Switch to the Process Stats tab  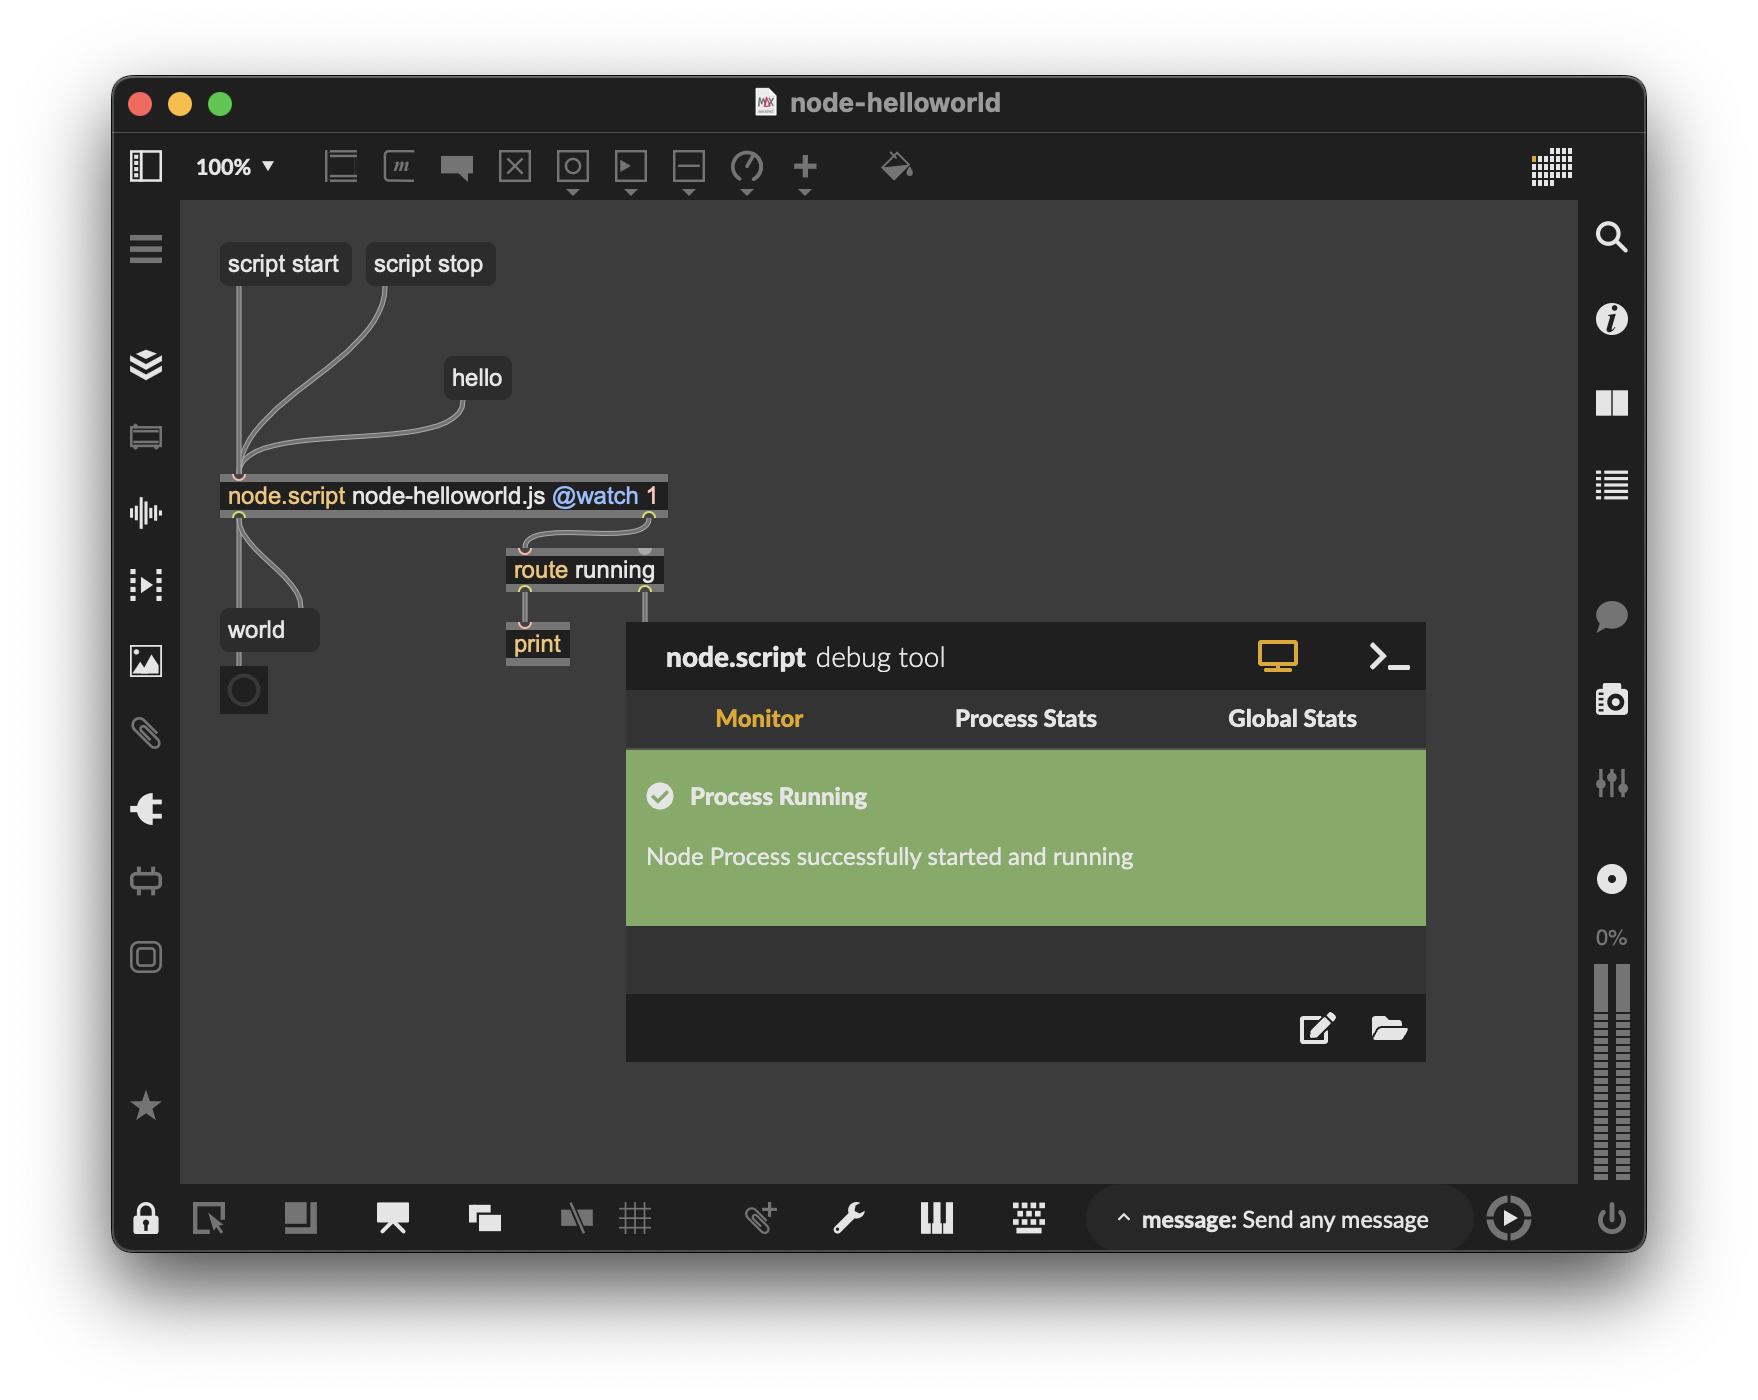pos(1025,719)
